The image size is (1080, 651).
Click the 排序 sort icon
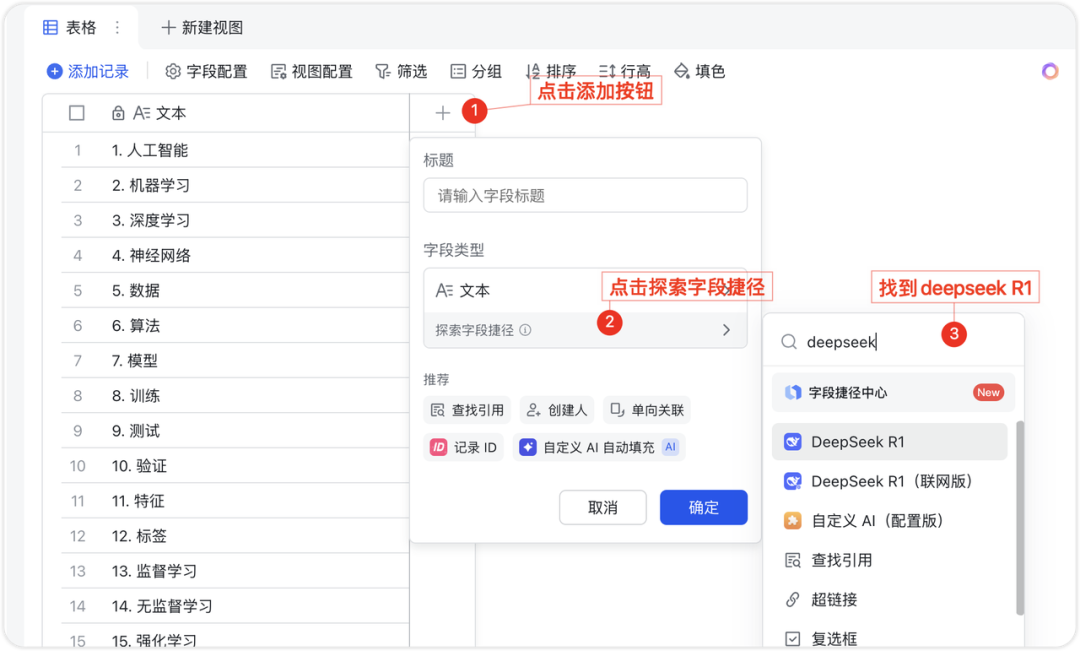[x=532, y=71]
